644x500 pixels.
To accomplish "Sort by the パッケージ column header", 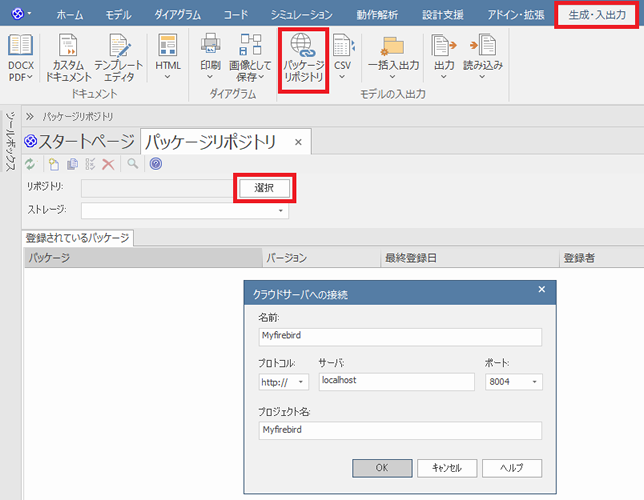I will [x=143, y=258].
